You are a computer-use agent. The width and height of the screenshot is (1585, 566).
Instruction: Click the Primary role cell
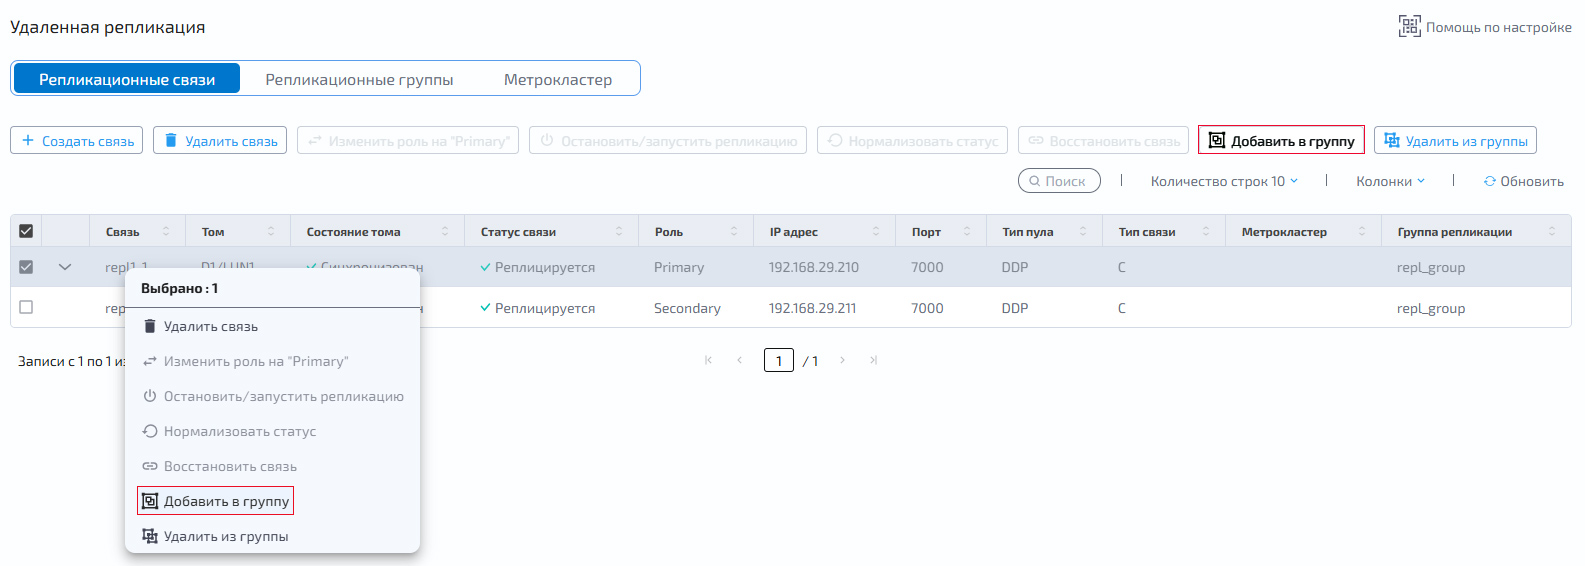point(679,267)
